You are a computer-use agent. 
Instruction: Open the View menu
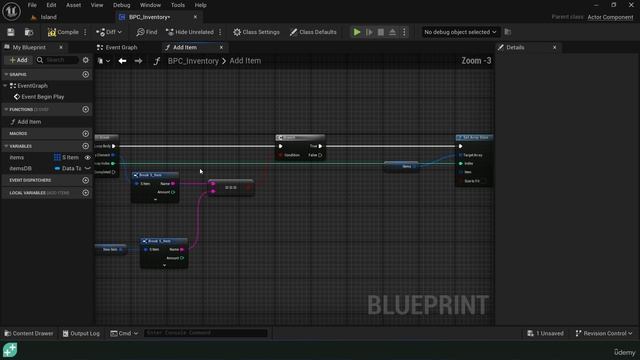coord(97,5)
